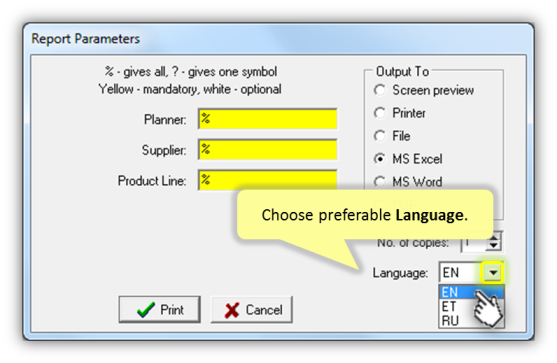Click the green checkmark Print icon
The image size is (557, 363).
click(146, 310)
